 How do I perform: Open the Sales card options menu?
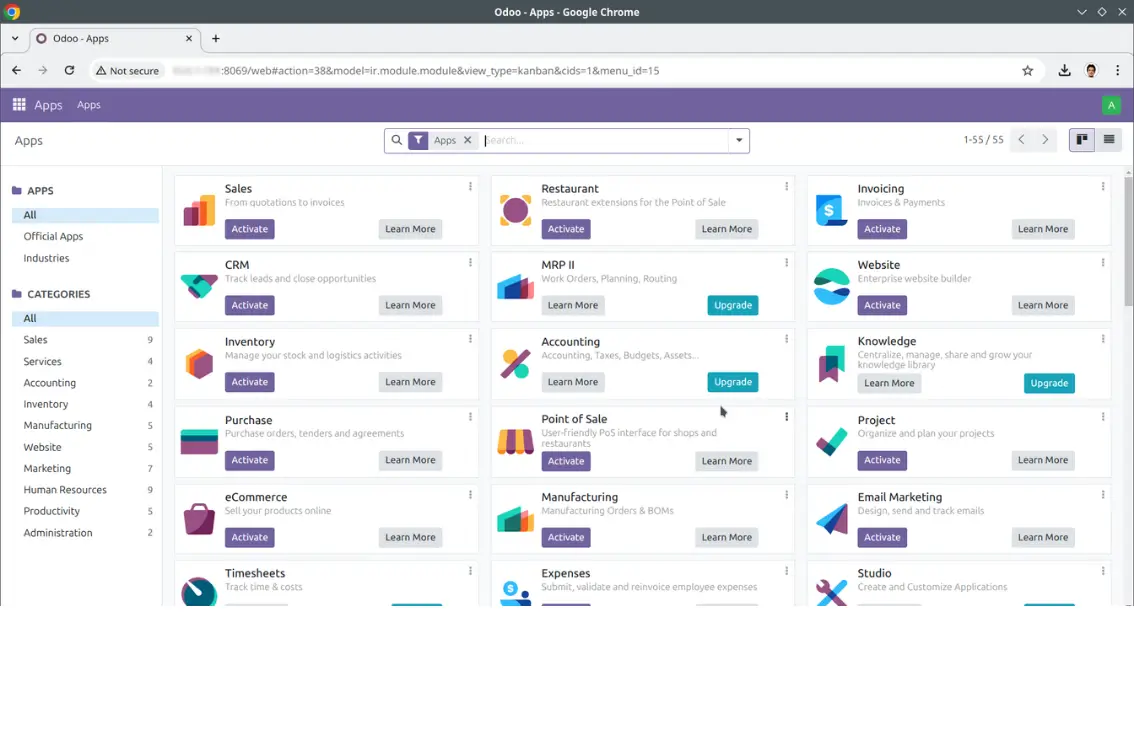tap(470, 187)
